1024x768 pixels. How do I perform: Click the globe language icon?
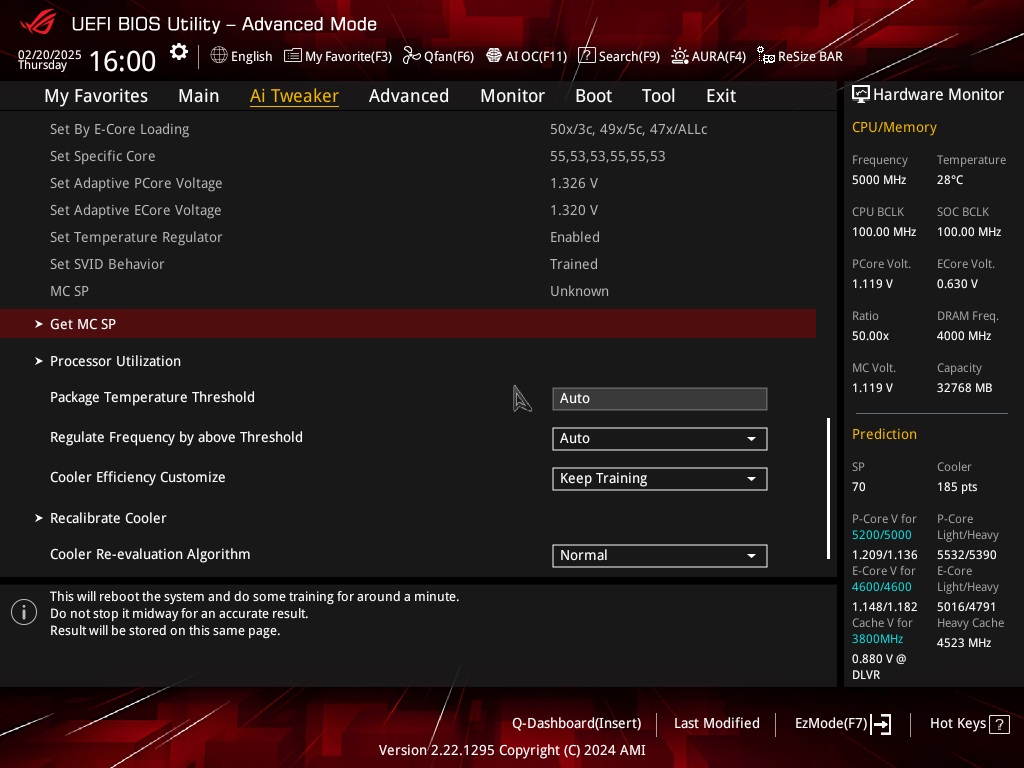219,56
